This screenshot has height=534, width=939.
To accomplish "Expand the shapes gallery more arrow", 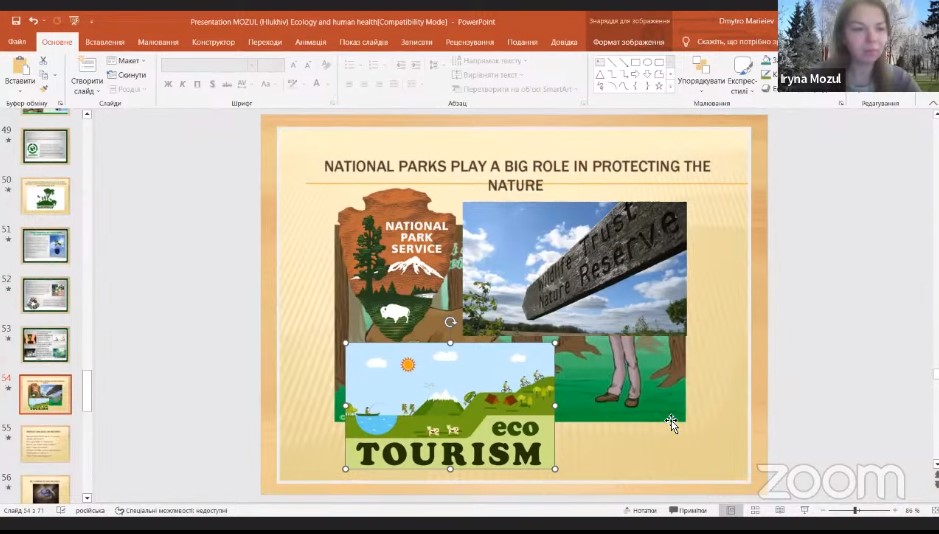I will coord(671,86).
